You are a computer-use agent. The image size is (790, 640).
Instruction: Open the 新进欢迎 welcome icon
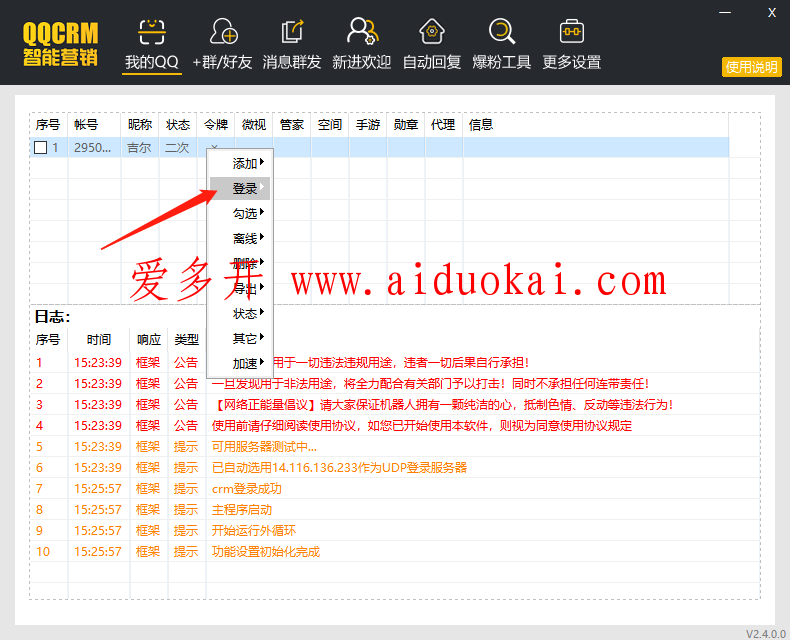pos(362,31)
